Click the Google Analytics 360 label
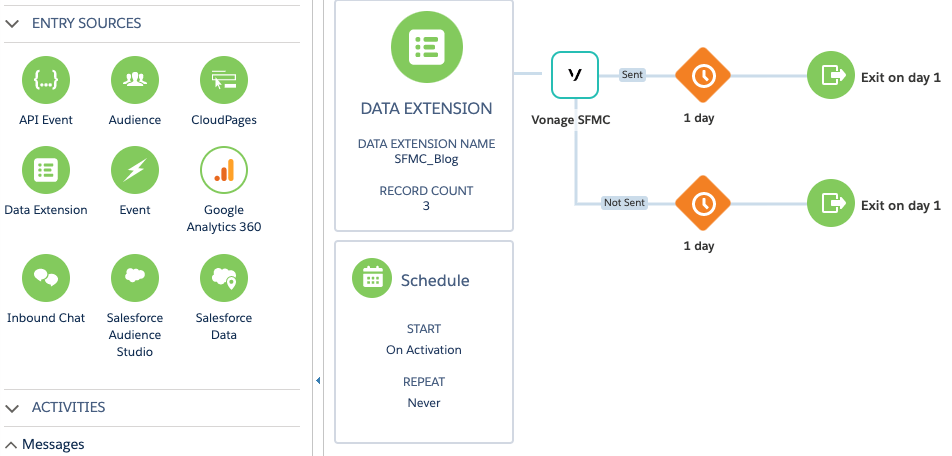Screen dimensions: 952x456 point(224,219)
